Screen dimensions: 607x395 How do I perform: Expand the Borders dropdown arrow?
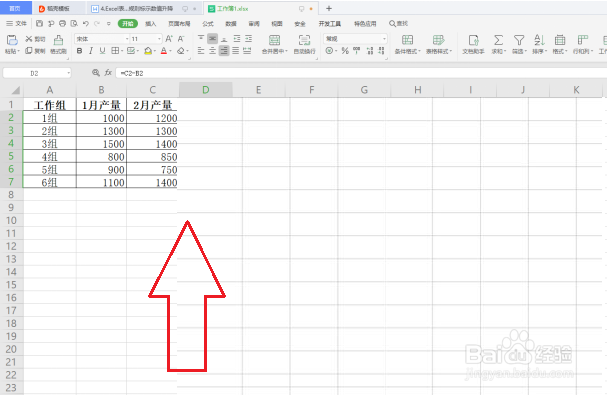coord(122,51)
